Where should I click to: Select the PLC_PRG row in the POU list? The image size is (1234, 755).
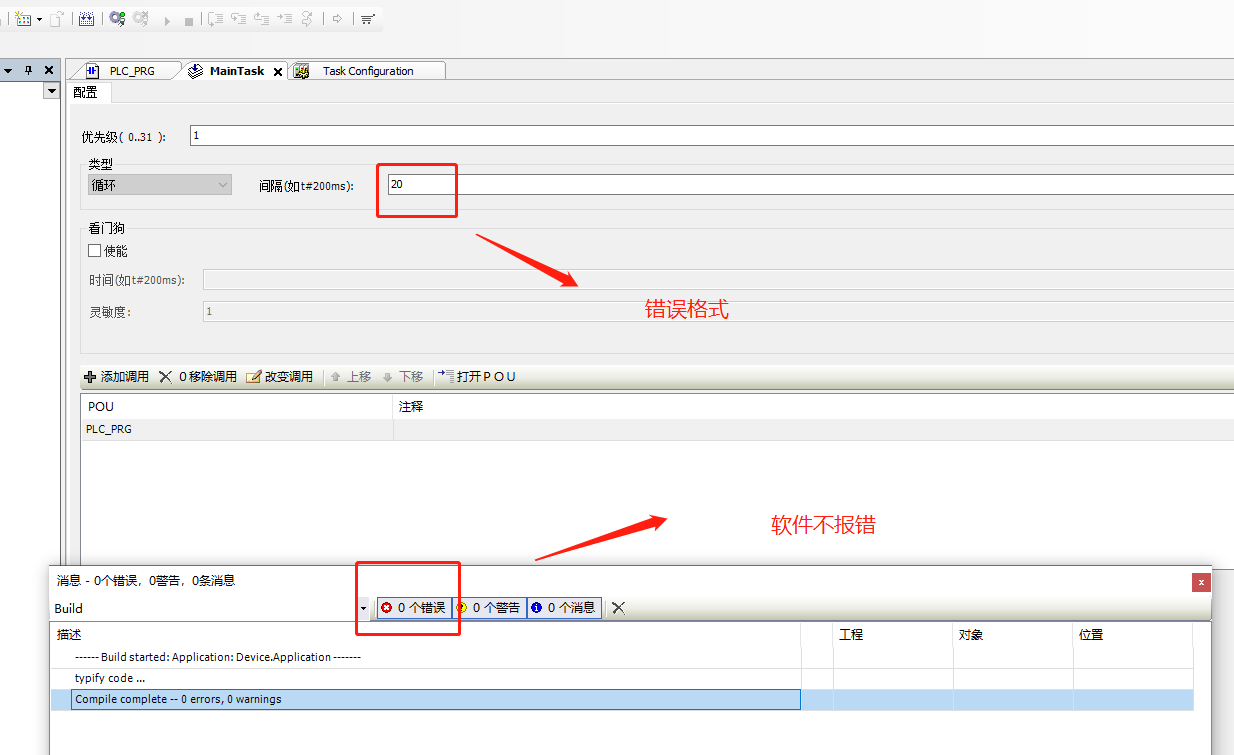657,429
